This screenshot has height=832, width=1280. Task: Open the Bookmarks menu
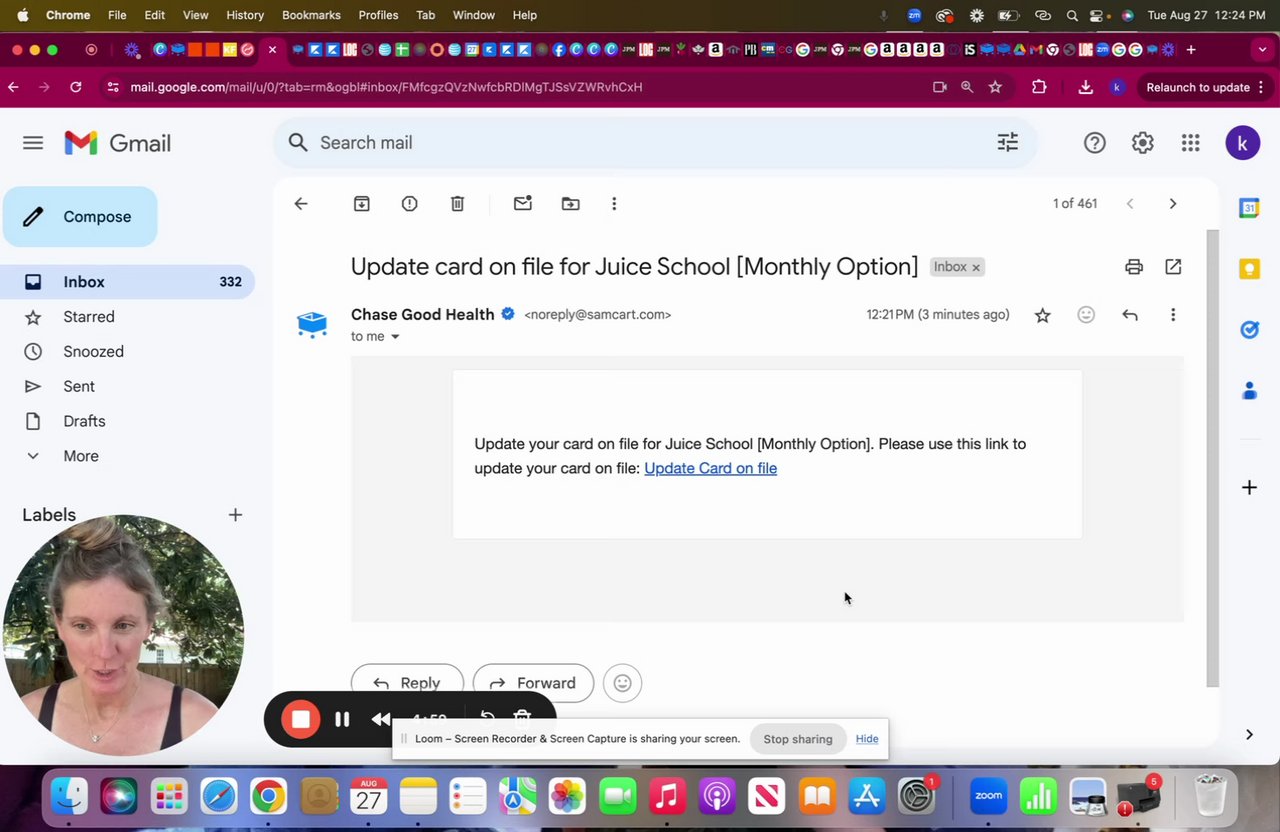[311, 15]
